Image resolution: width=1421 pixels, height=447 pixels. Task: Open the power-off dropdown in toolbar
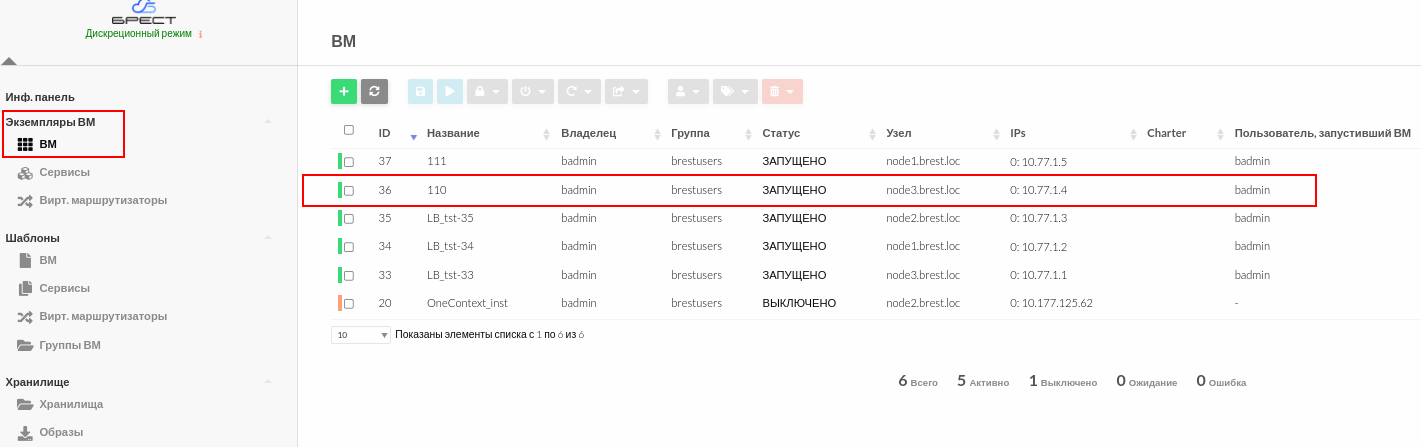tap(533, 91)
